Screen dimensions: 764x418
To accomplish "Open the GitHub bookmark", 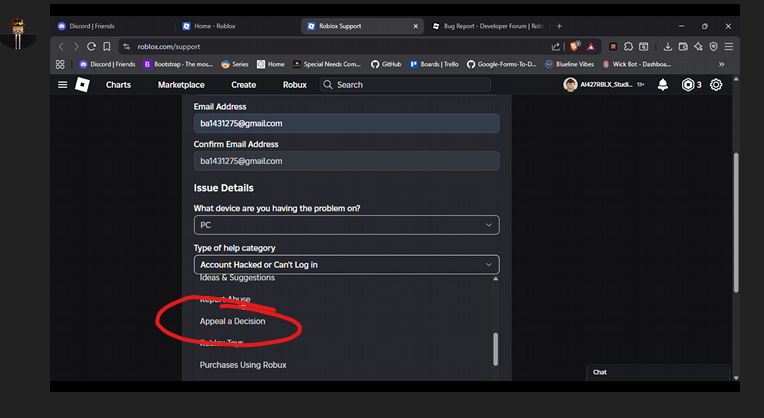I will (386, 64).
